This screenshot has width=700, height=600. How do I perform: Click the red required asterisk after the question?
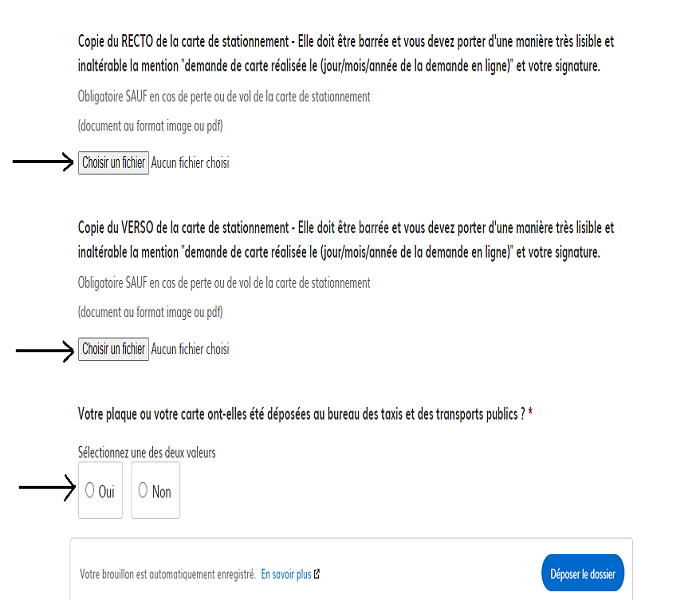(x=530, y=412)
